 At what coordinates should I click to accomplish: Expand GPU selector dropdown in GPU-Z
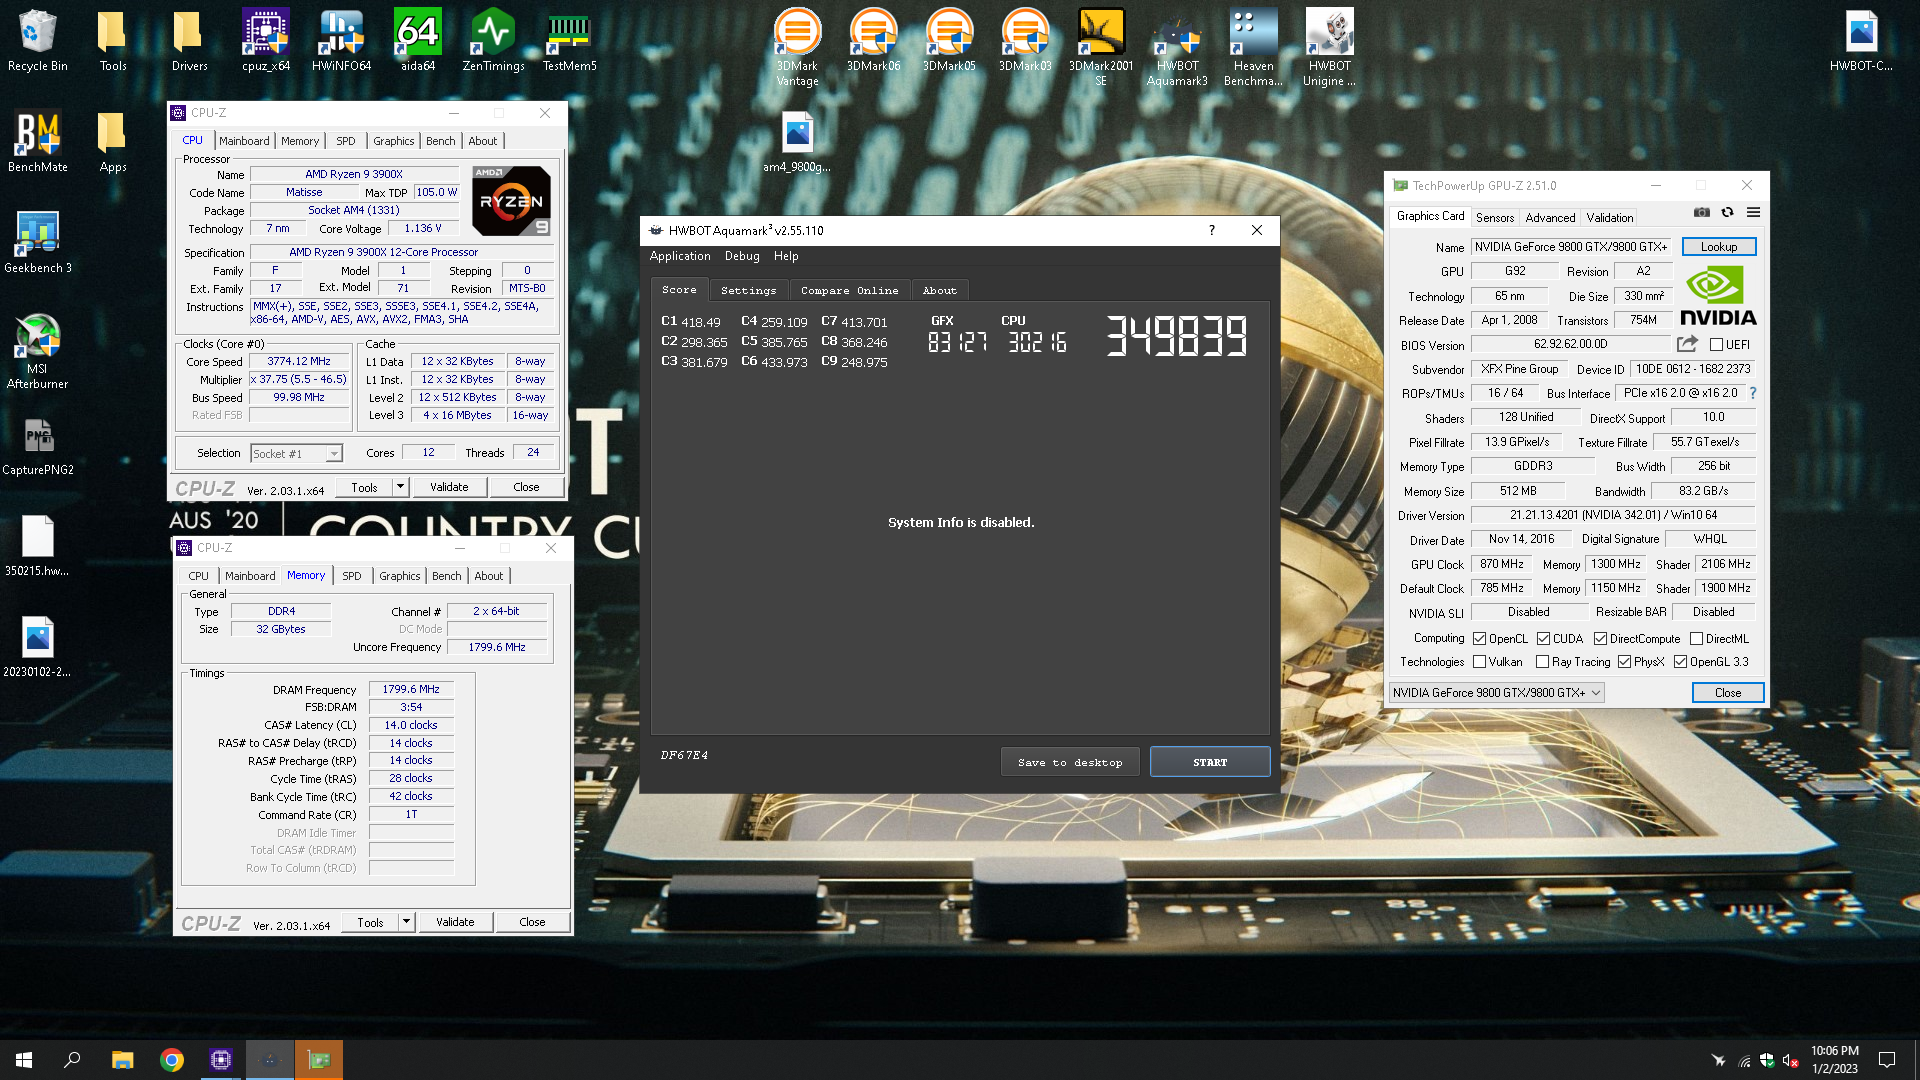pos(1497,692)
